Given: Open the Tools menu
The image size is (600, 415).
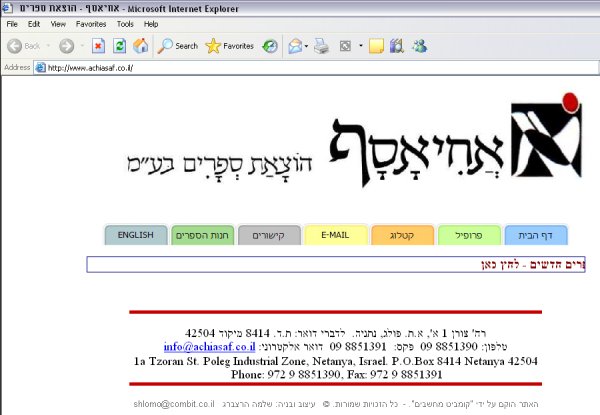Looking at the screenshot, I should coord(125,24).
